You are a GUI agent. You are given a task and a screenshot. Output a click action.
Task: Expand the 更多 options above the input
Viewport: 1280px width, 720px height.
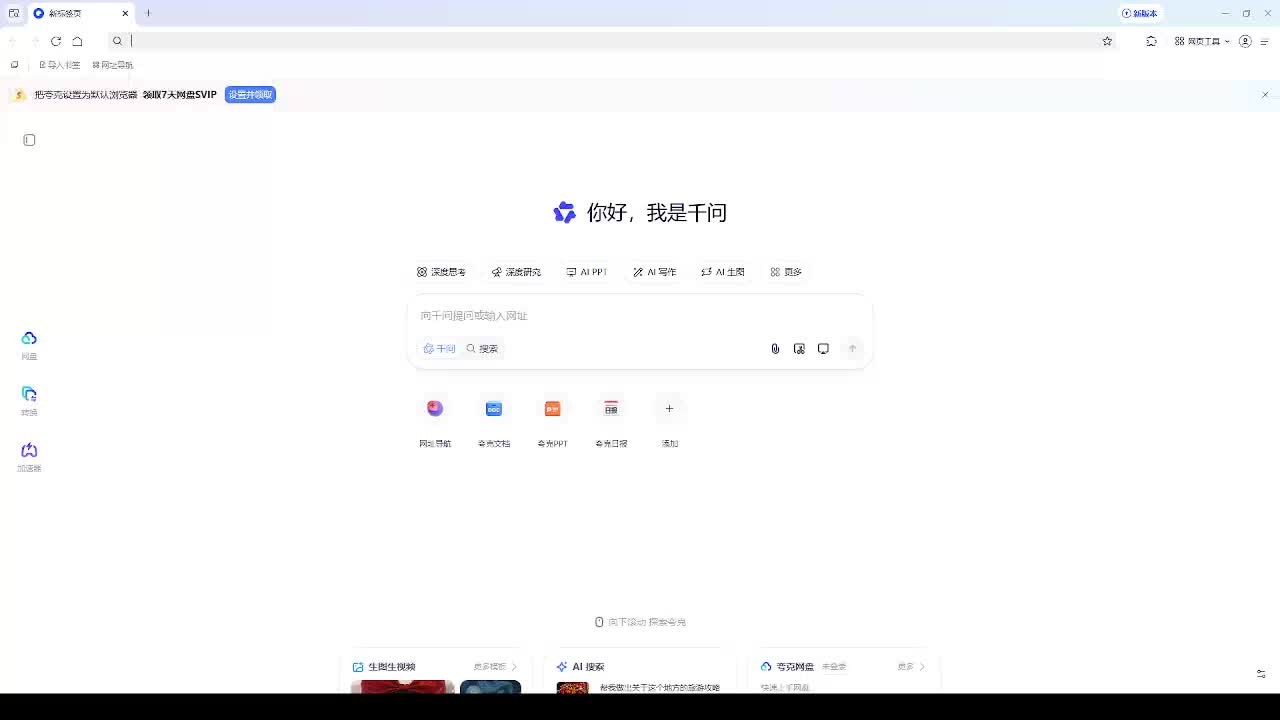pyautogui.click(x=786, y=272)
